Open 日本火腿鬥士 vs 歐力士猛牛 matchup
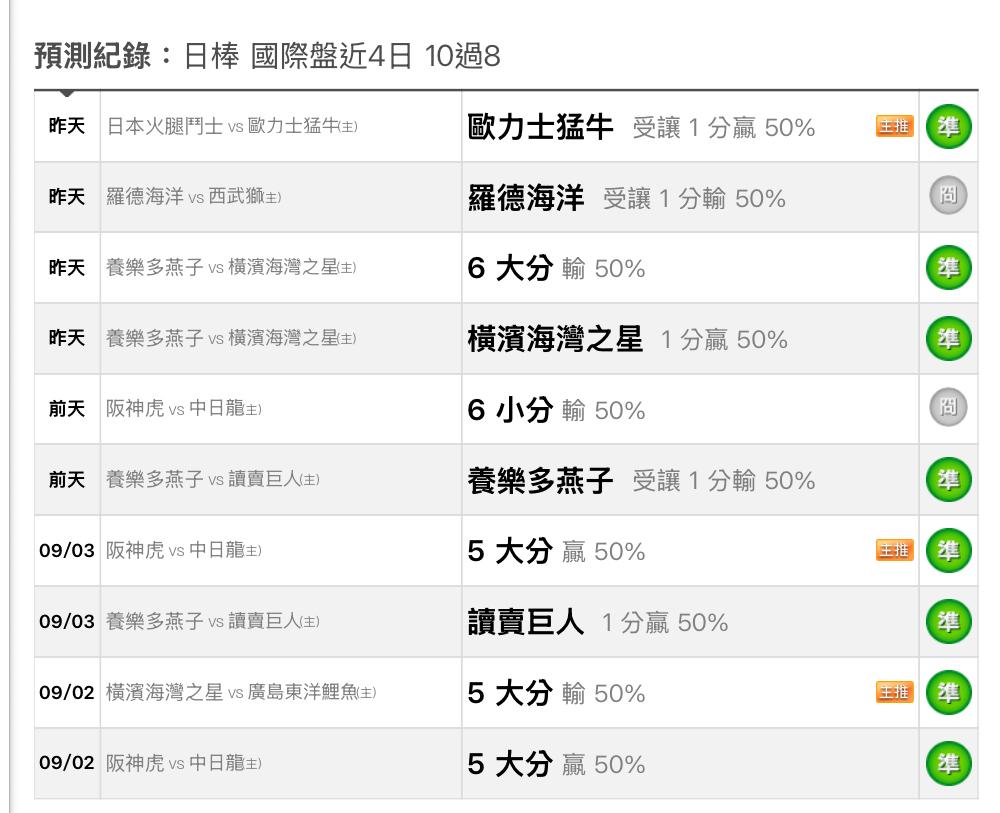The image size is (1000, 813). [232, 126]
